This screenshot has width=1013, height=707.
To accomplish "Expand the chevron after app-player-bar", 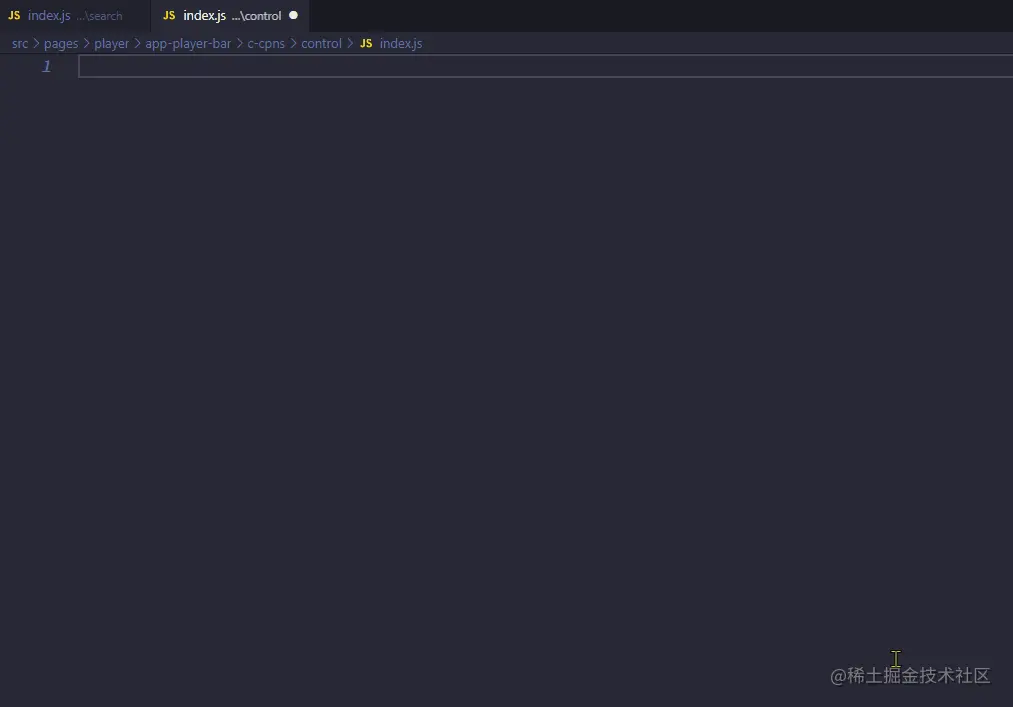I will (237, 43).
